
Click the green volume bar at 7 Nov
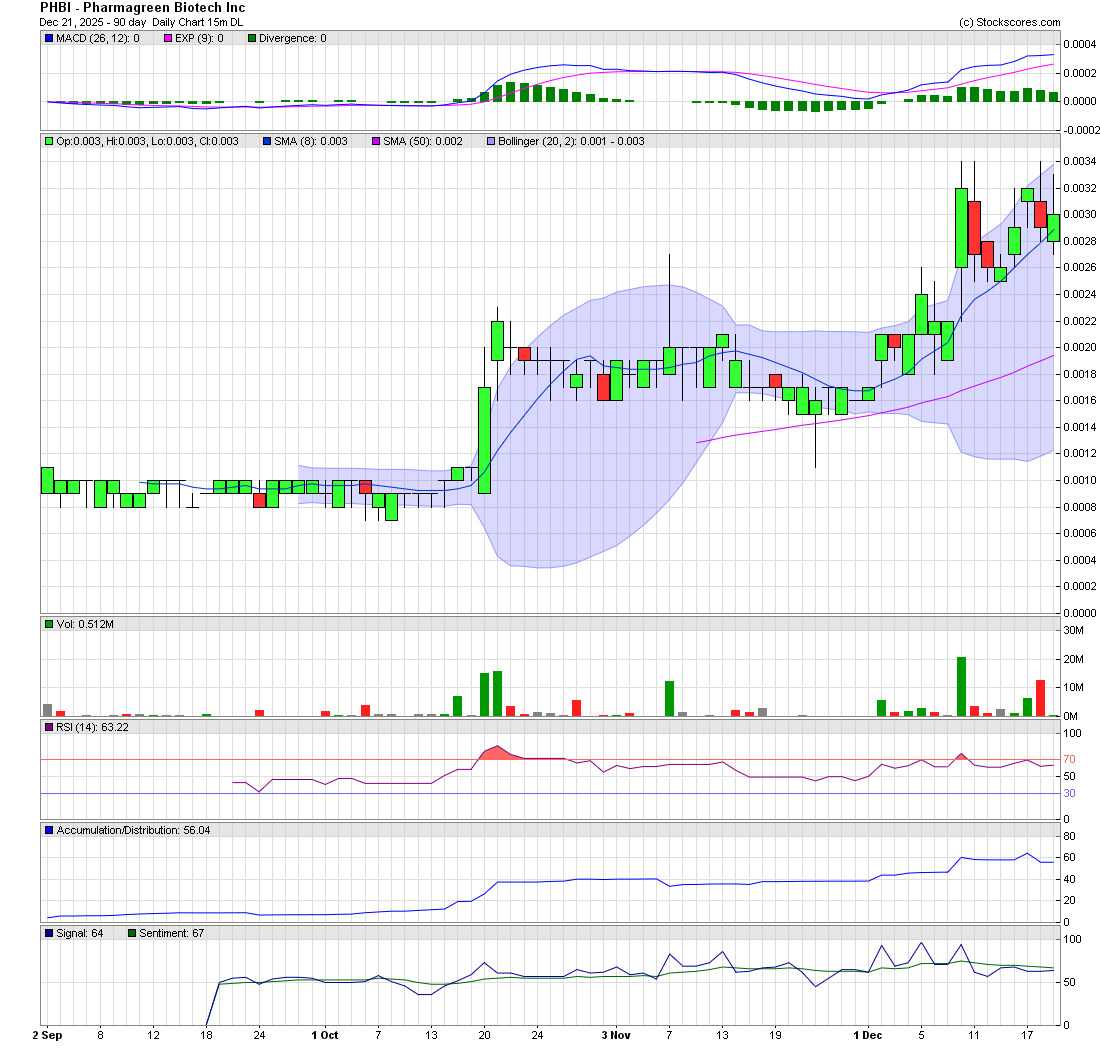669,699
